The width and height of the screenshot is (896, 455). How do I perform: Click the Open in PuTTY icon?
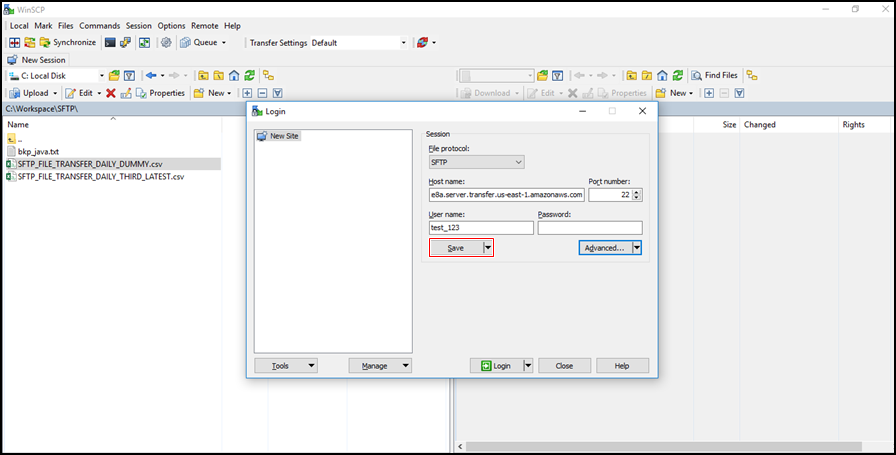click(125, 42)
